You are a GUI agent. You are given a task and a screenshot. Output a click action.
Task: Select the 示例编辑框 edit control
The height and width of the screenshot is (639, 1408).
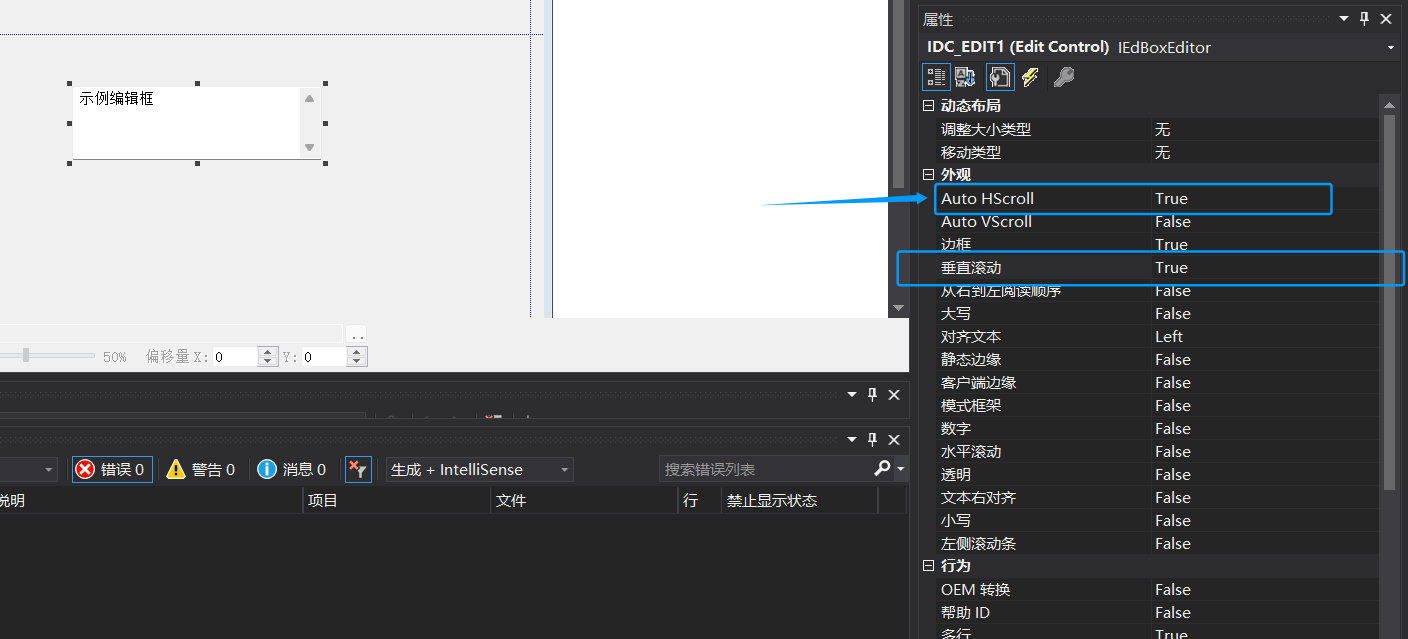(x=197, y=123)
